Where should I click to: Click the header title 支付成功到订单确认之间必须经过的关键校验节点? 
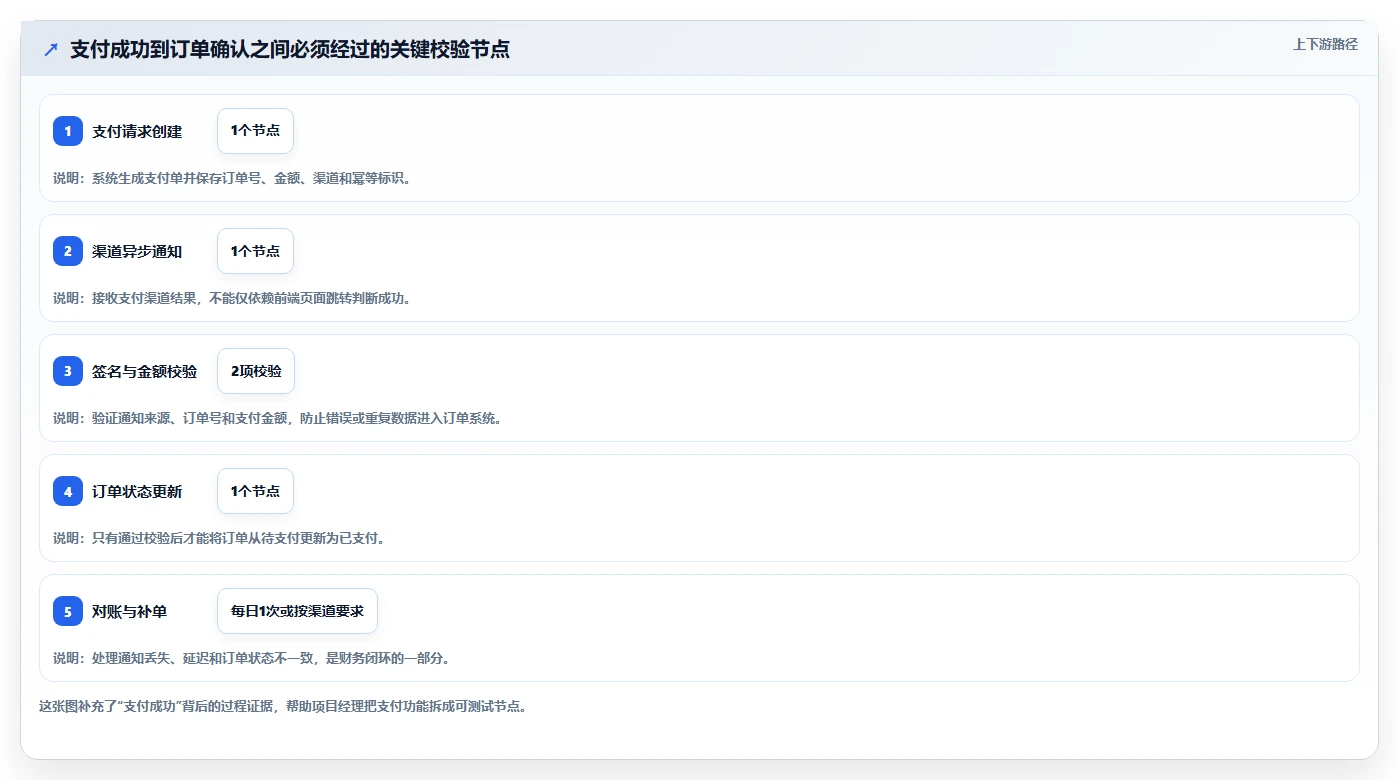tap(290, 49)
